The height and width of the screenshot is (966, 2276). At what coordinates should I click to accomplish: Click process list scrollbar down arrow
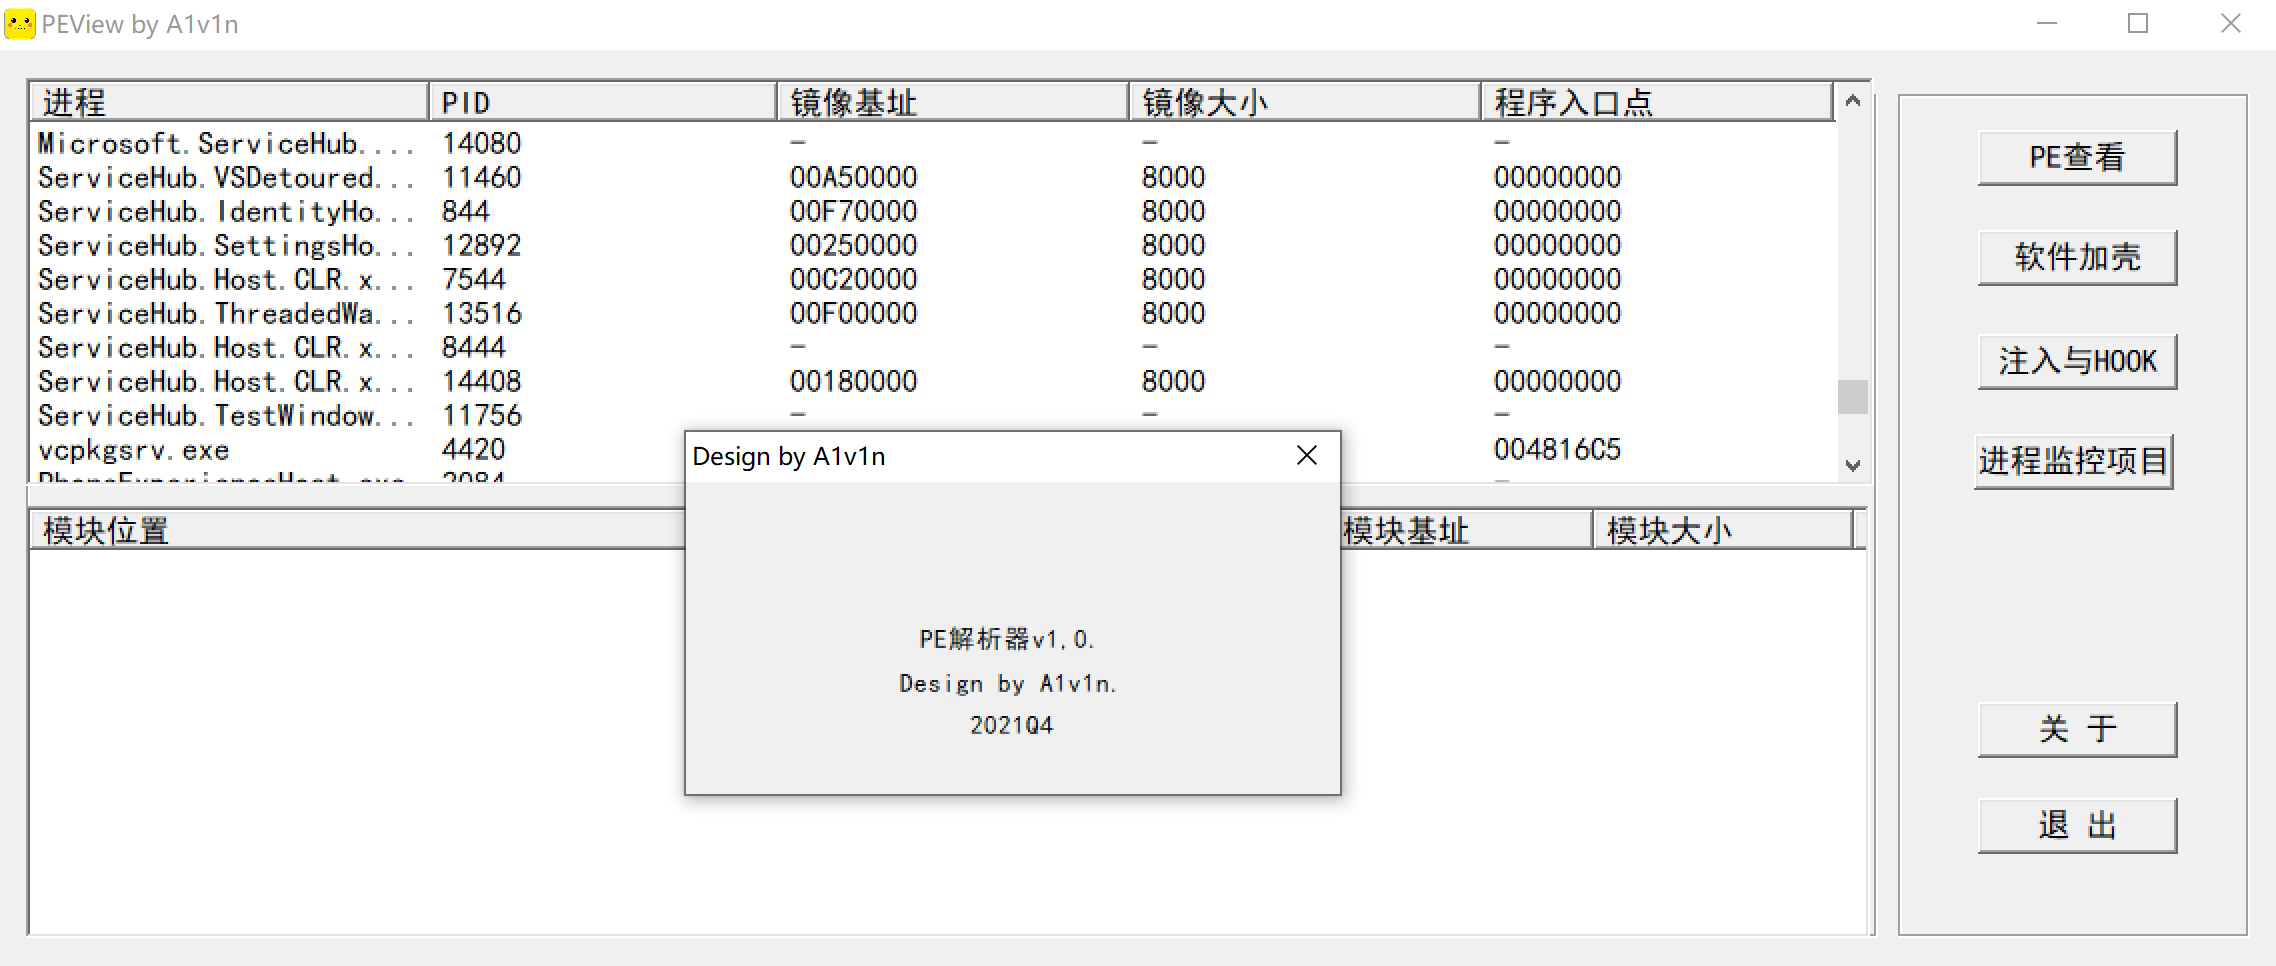coord(1853,465)
